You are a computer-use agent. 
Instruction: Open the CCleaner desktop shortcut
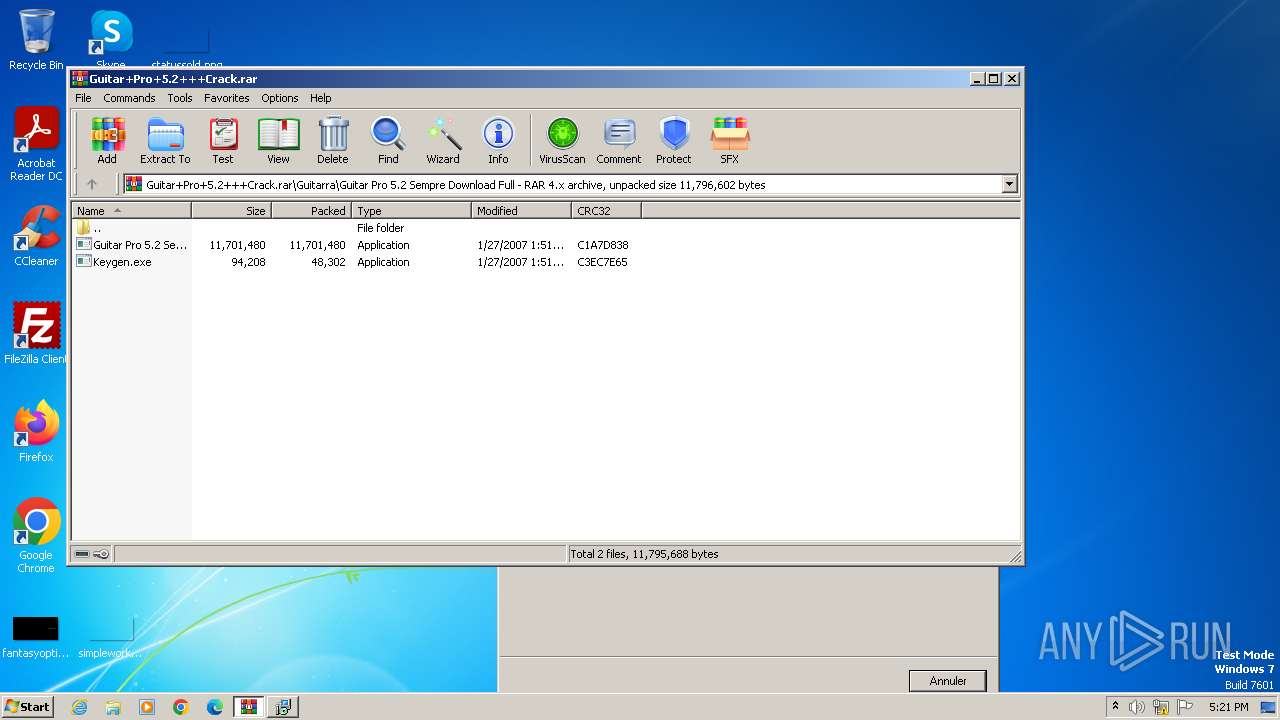tap(36, 236)
